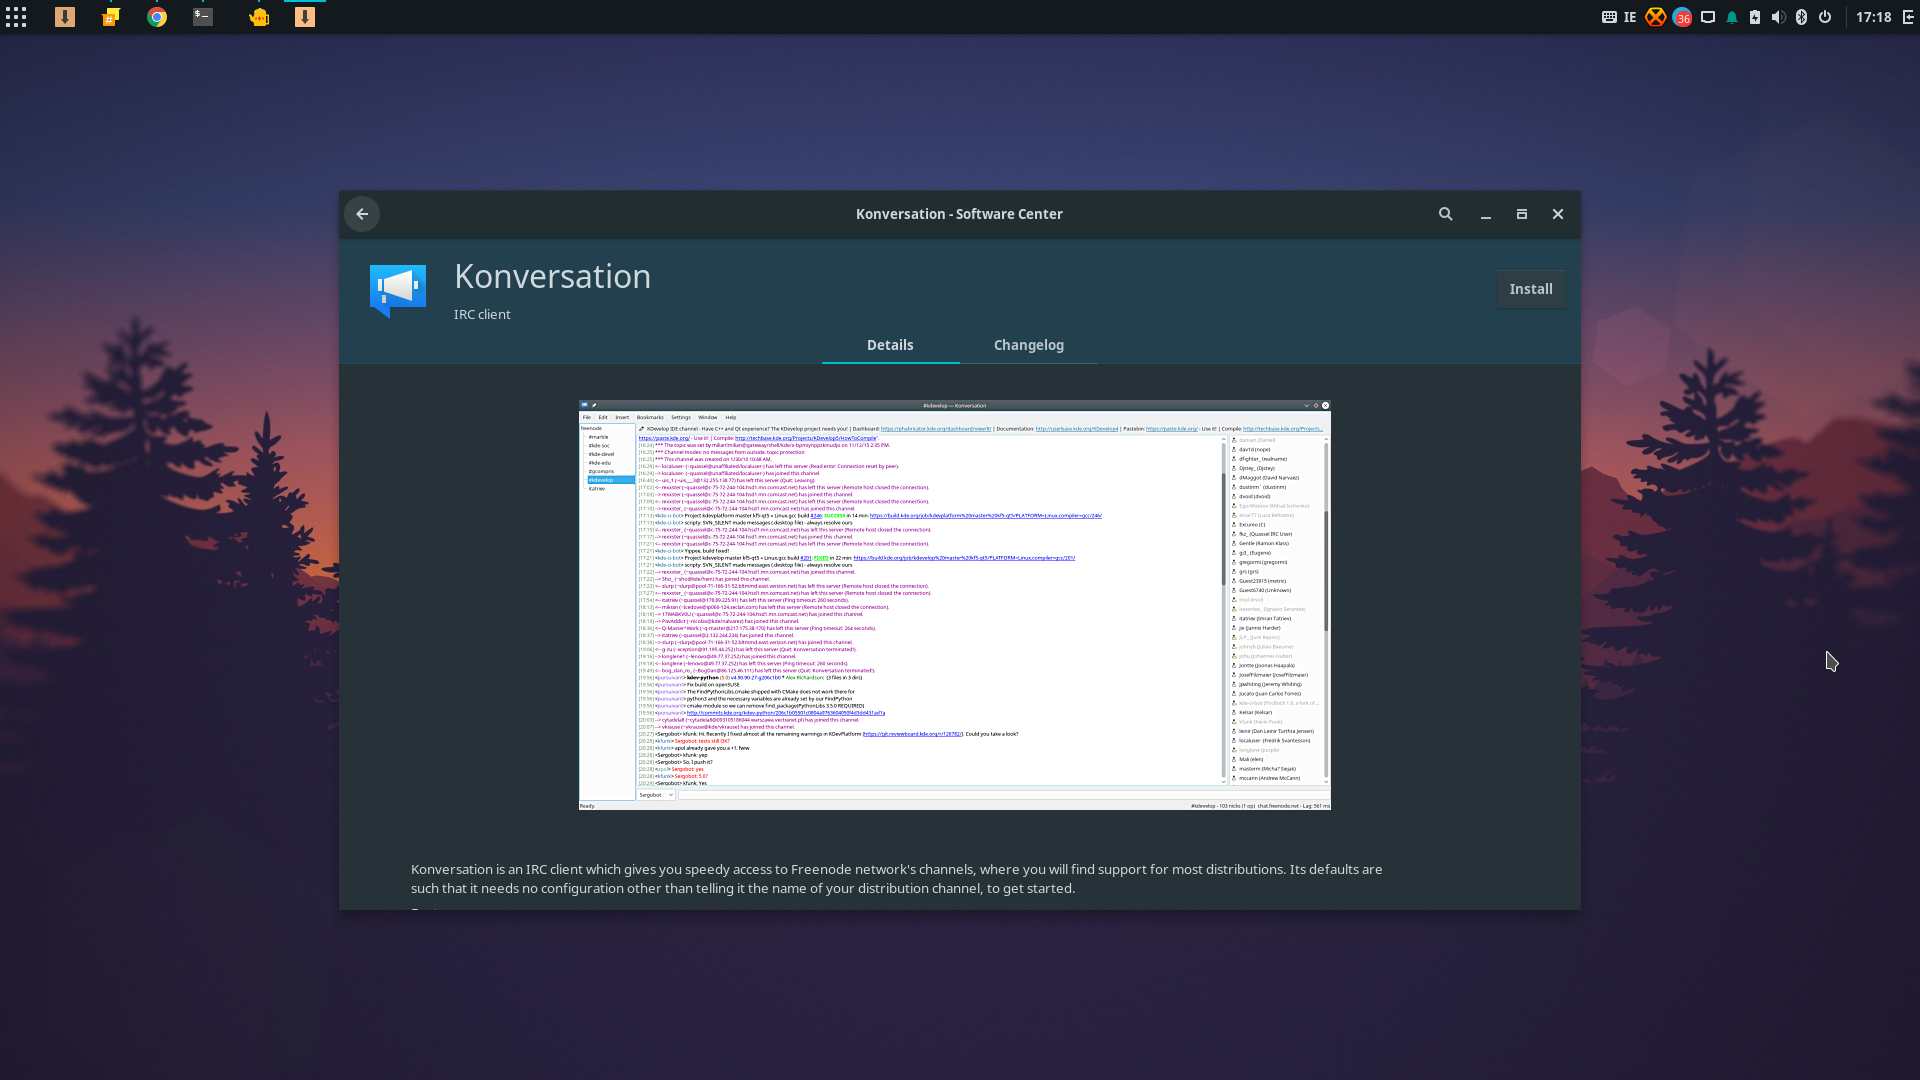
Task: Open the terminal from the panel
Action: coord(203,17)
